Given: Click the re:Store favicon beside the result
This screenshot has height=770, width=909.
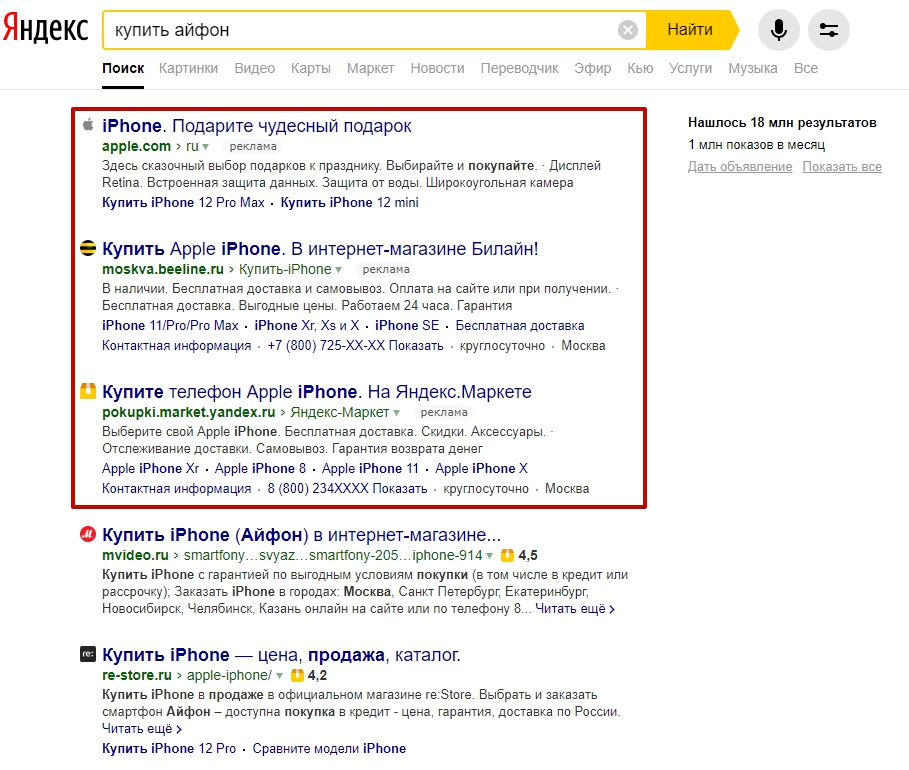Looking at the screenshot, I should [x=88, y=654].
